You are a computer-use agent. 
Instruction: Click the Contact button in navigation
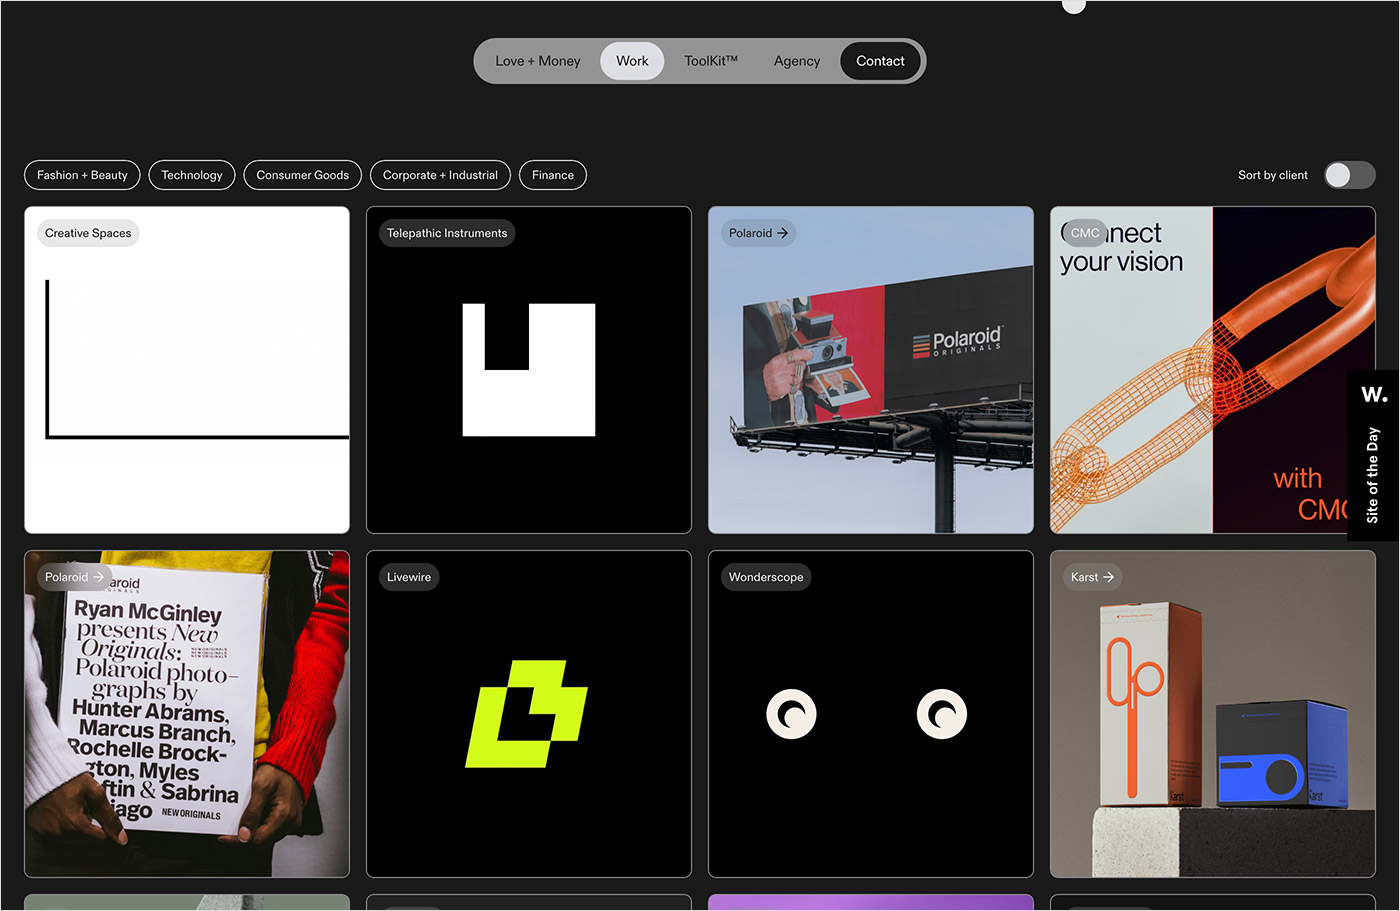click(x=880, y=61)
